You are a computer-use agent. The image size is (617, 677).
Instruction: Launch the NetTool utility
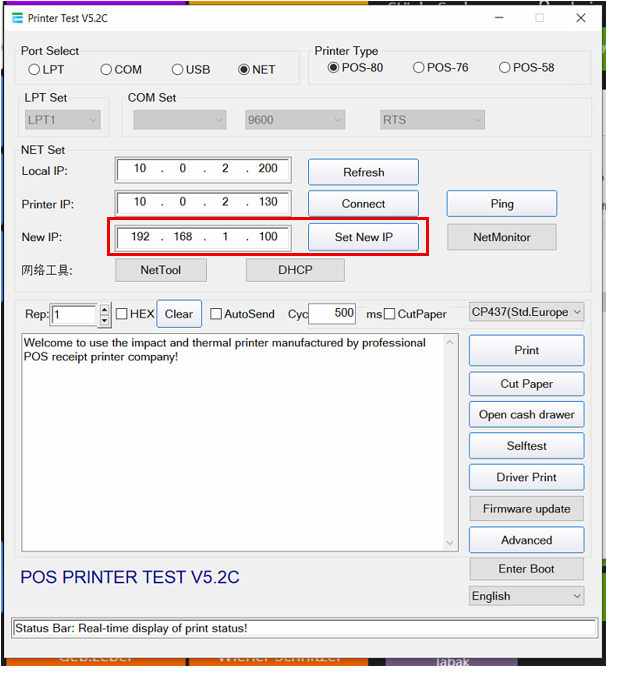[160, 270]
